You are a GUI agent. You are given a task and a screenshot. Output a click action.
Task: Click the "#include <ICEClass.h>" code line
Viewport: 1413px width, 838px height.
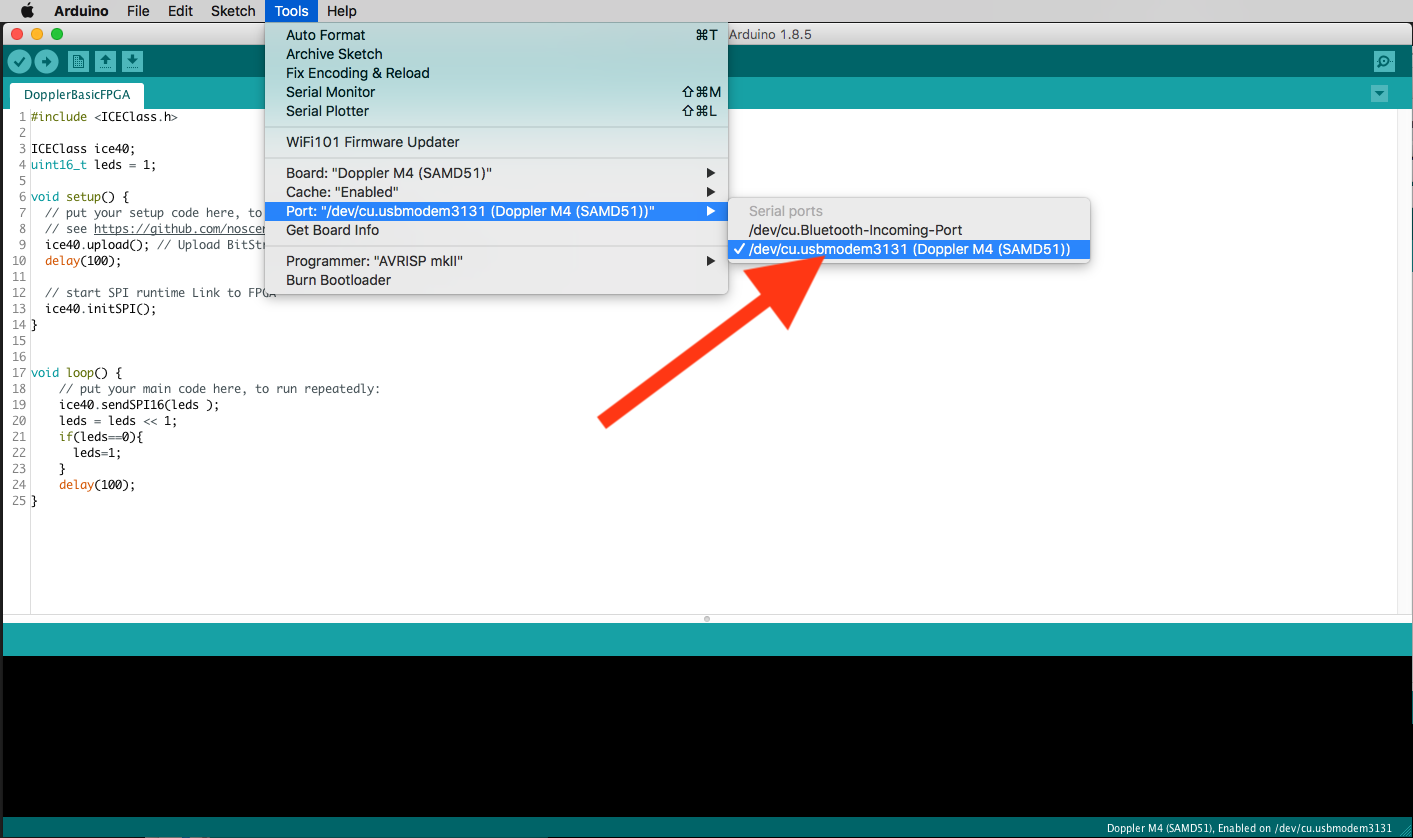(104, 117)
